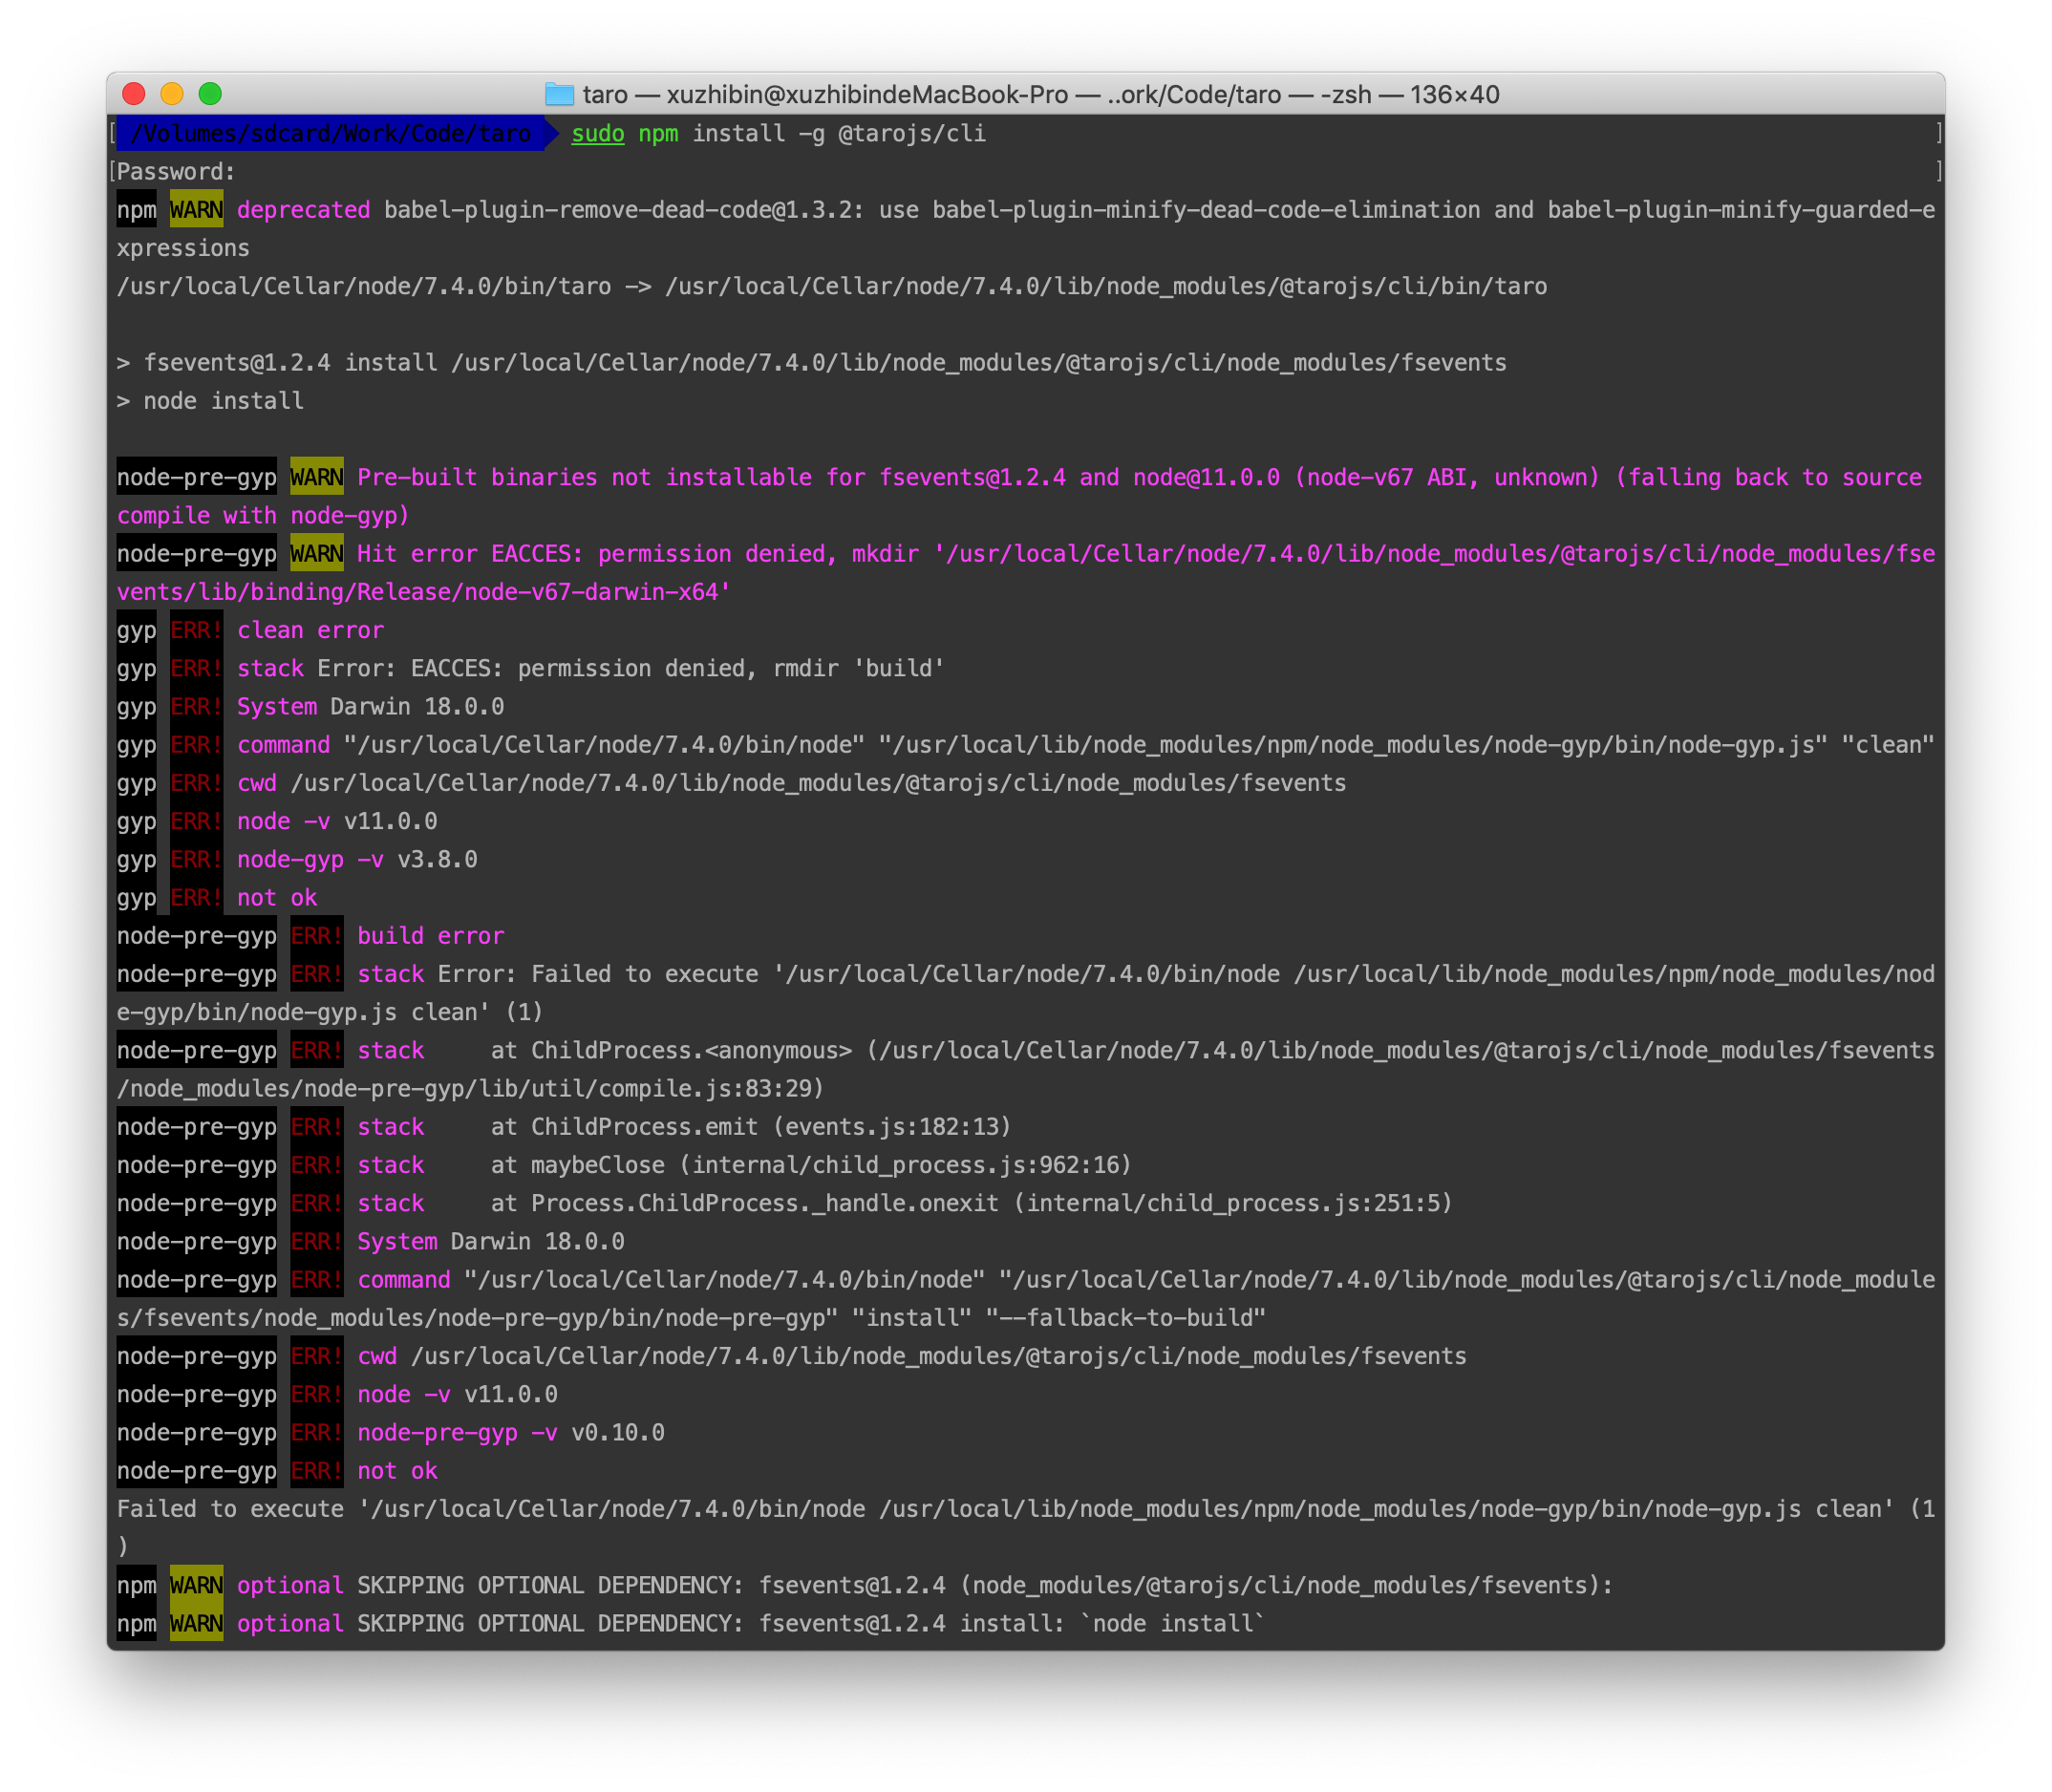Click the first node-pre-gyp WARN badge

tap(316, 477)
